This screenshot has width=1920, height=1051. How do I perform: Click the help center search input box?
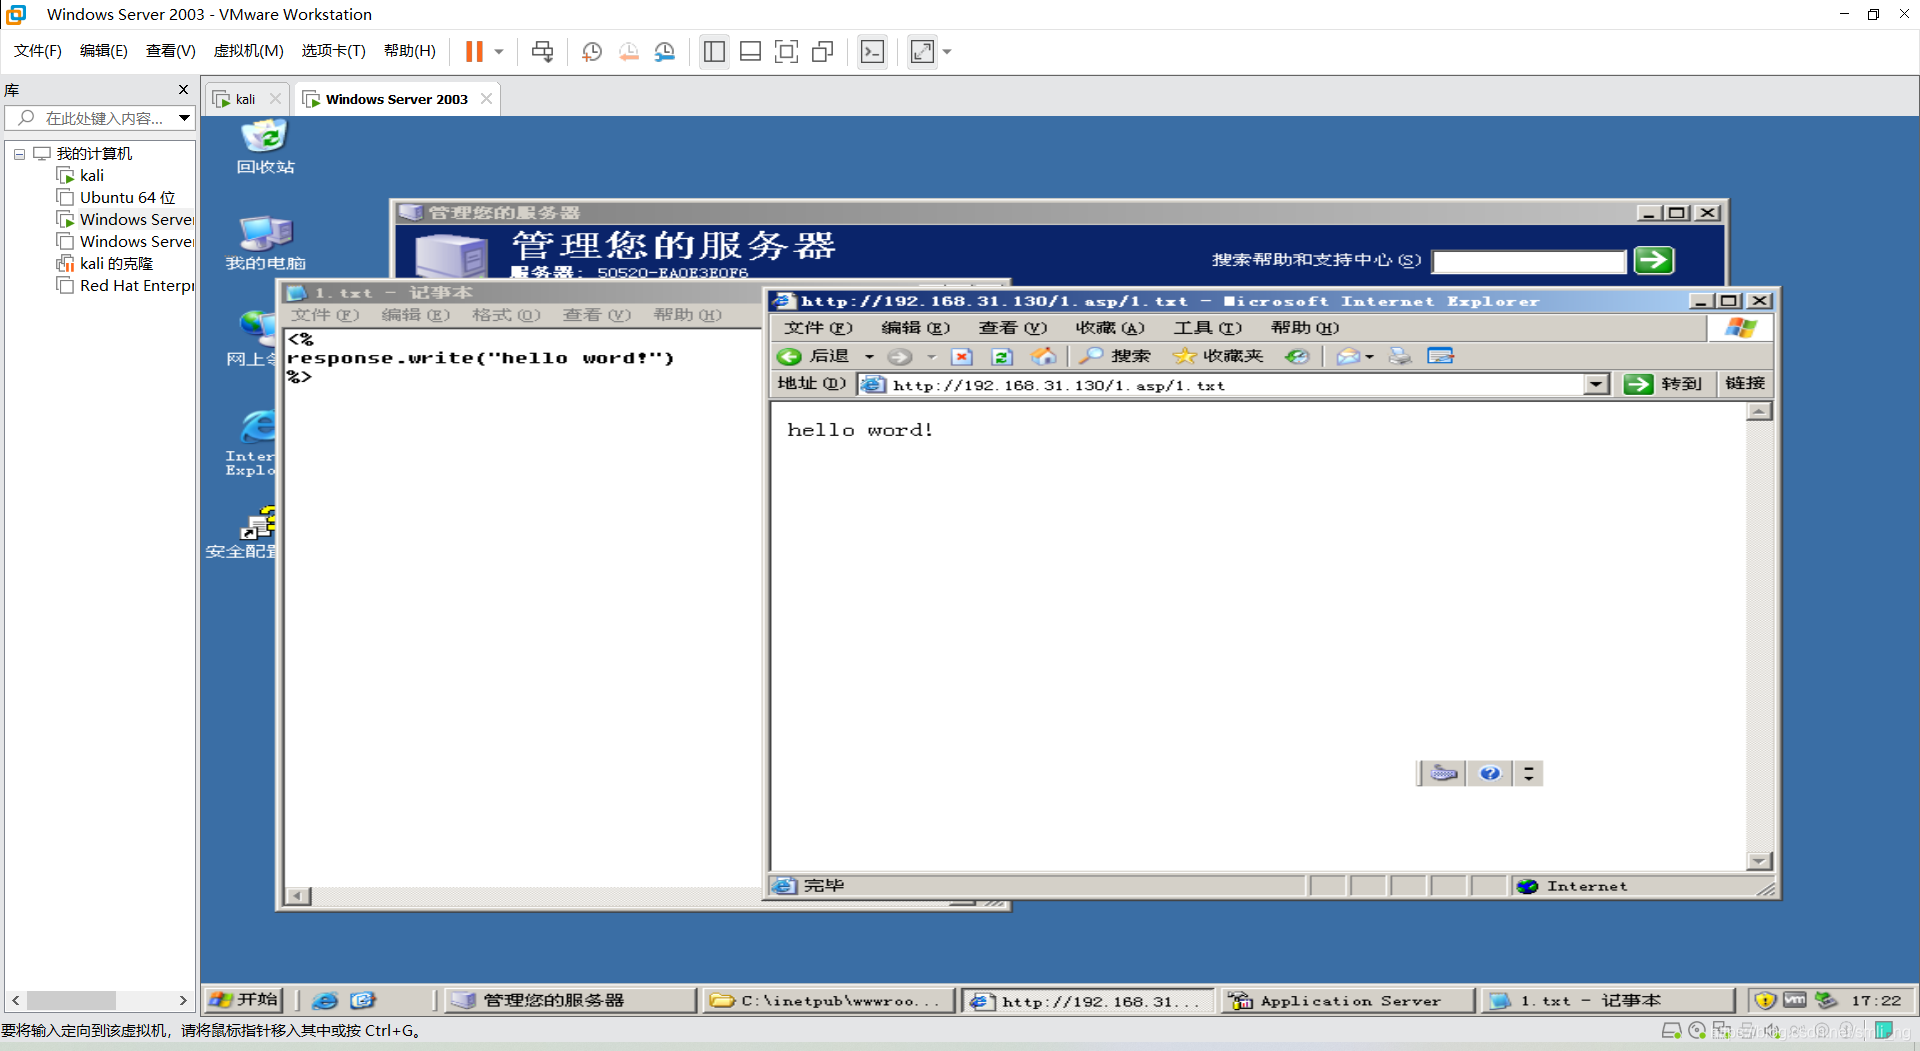(1529, 262)
